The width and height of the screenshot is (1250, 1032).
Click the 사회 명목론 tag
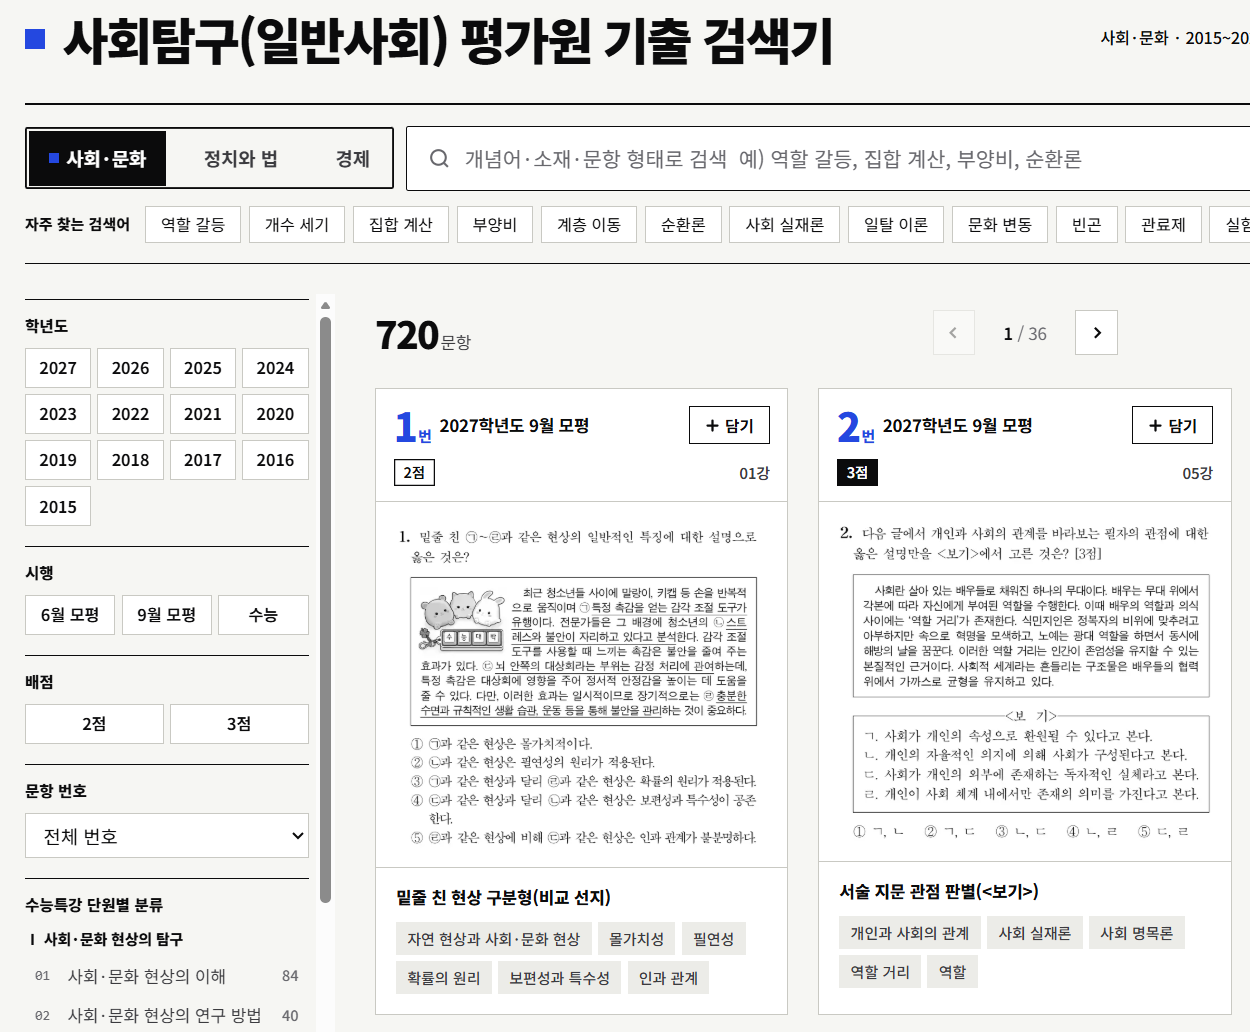point(1137,933)
